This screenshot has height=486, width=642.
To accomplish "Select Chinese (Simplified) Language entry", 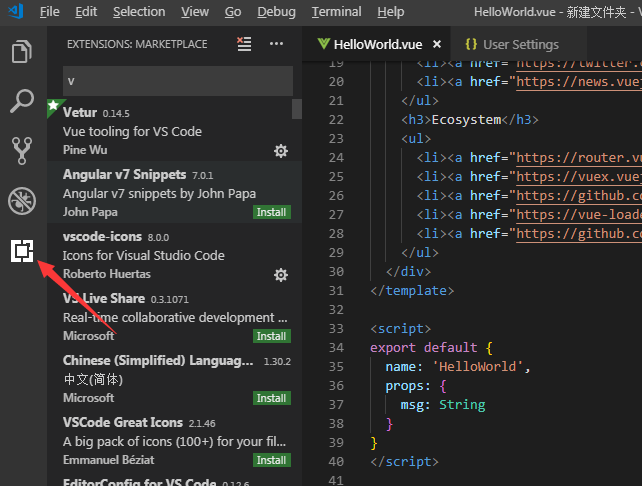I will pos(174,378).
